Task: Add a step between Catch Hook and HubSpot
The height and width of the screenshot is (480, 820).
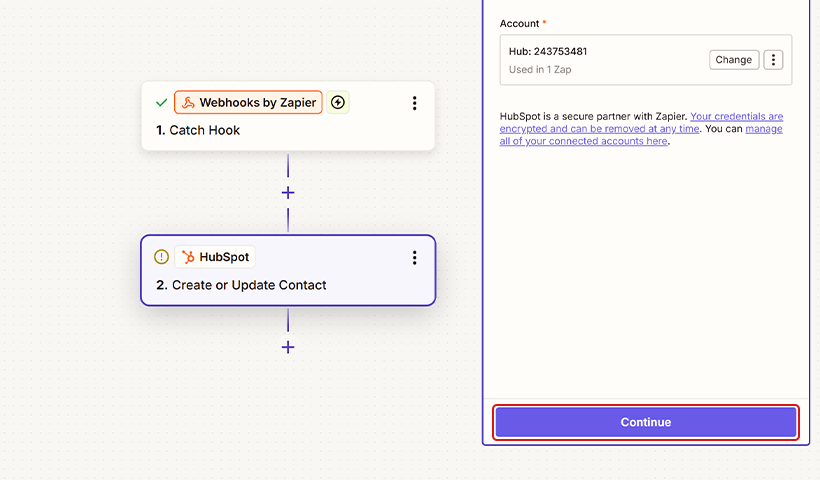Action: pos(288,192)
